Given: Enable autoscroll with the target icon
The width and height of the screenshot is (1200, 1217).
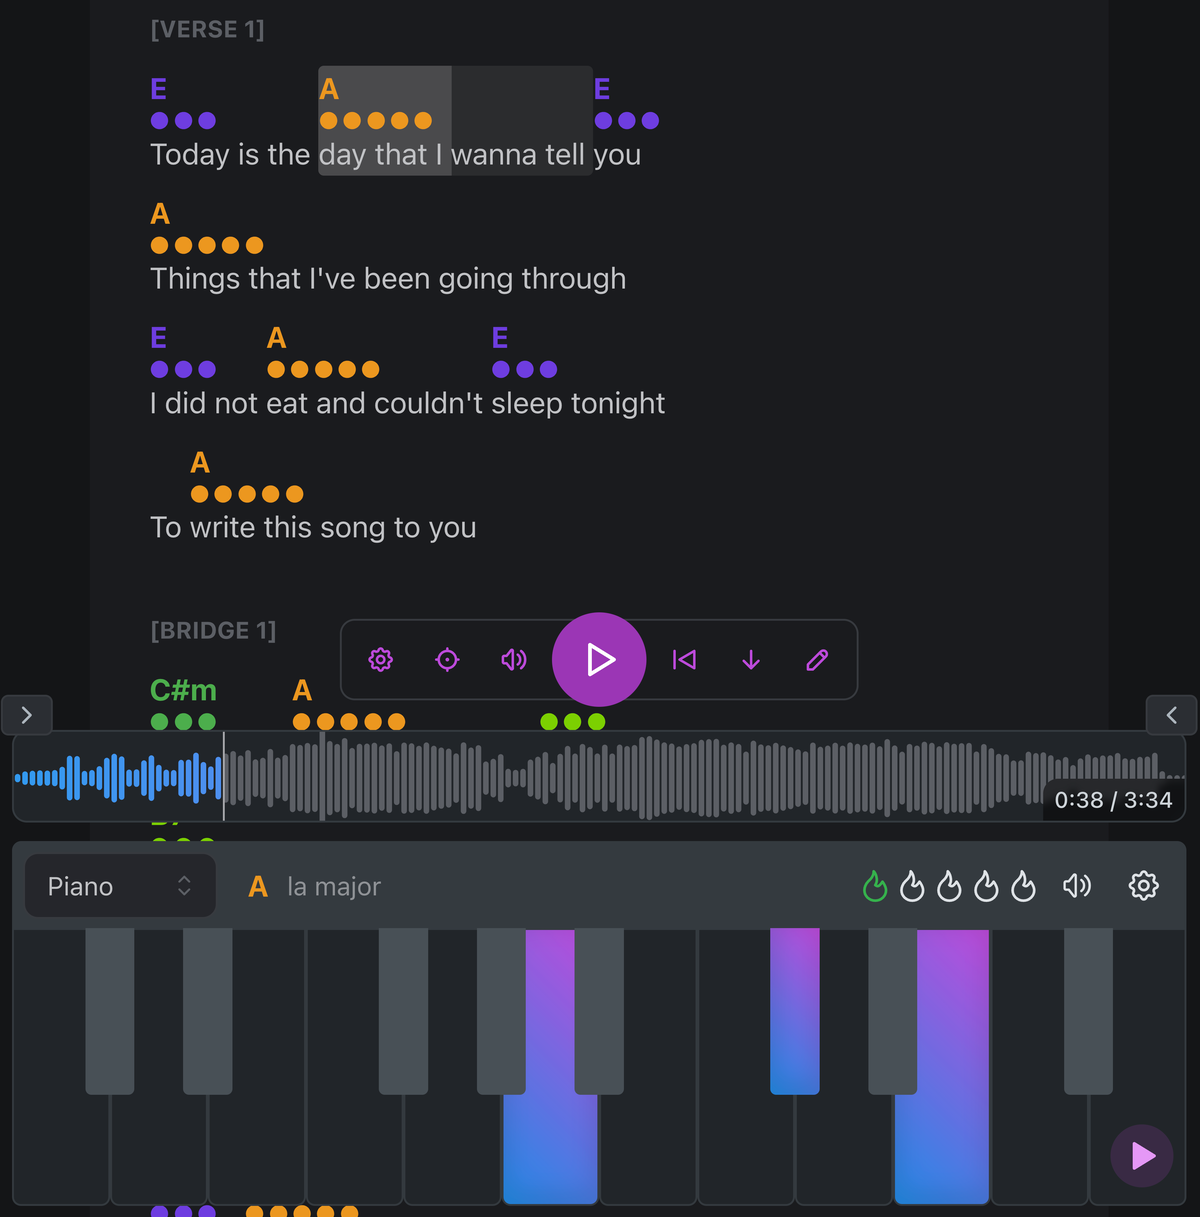Looking at the screenshot, I should click(x=447, y=660).
